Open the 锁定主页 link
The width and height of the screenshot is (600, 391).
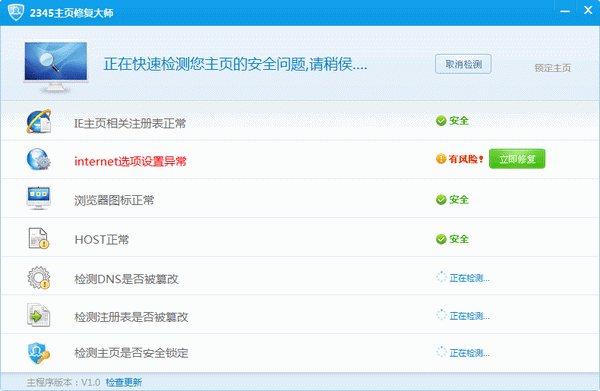(x=553, y=68)
